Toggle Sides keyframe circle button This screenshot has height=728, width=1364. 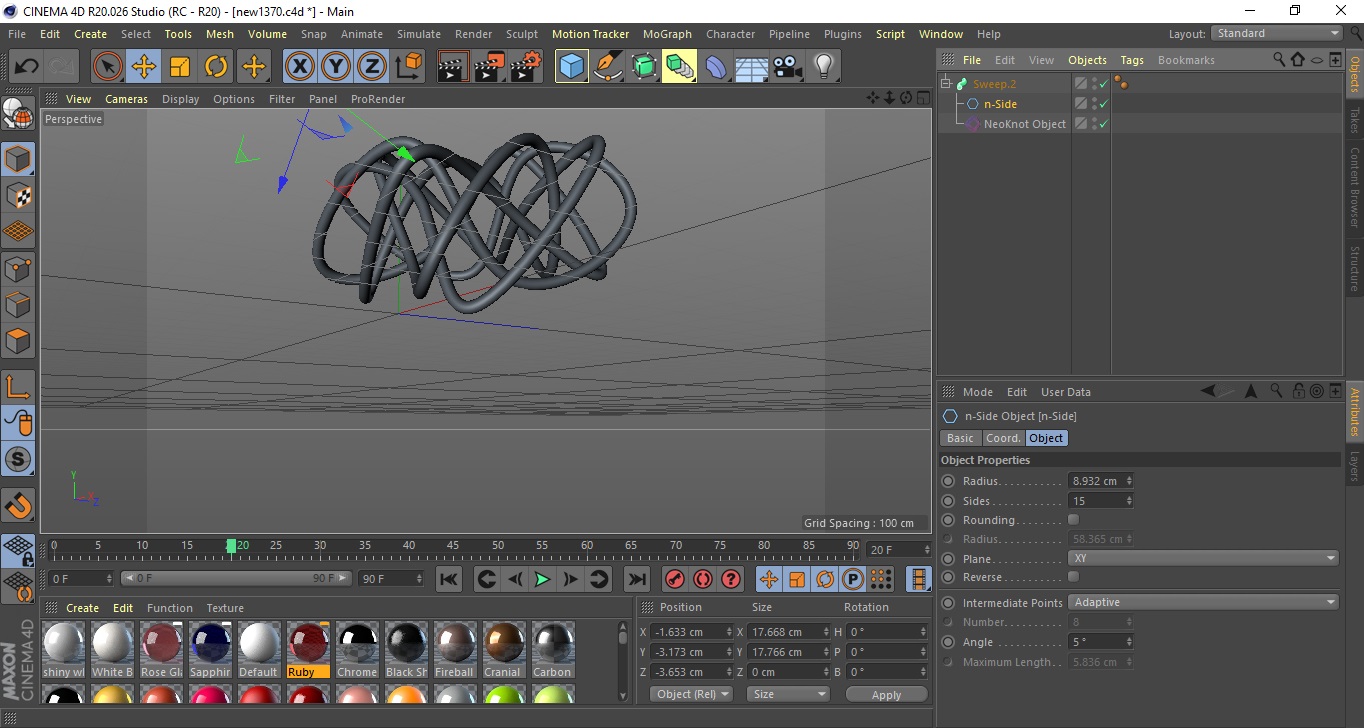tap(948, 501)
